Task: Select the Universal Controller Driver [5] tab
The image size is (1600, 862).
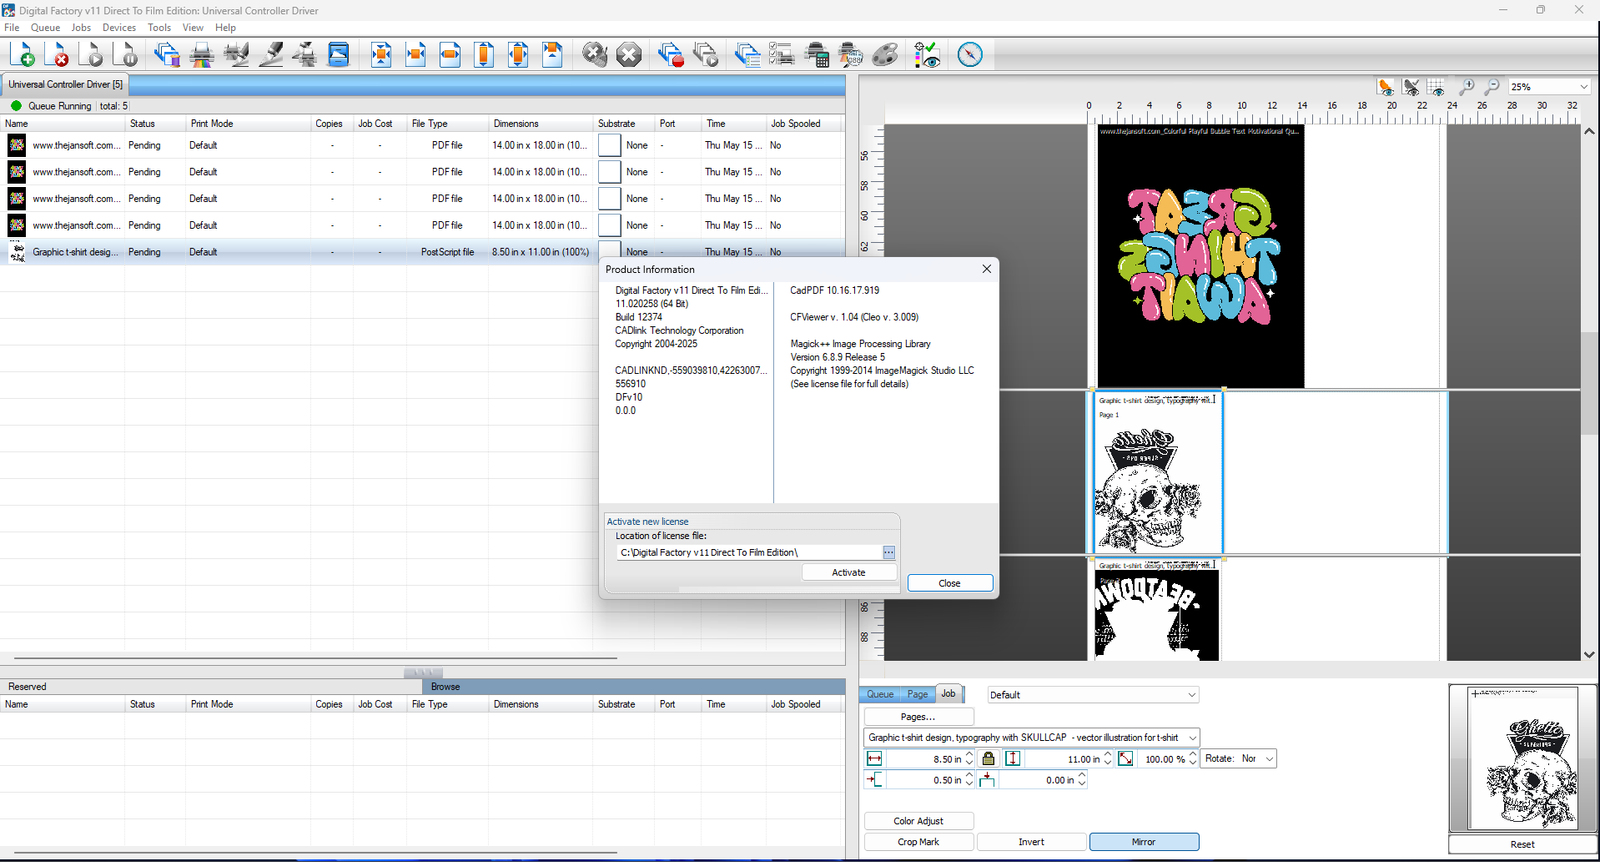Action: point(66,85)
